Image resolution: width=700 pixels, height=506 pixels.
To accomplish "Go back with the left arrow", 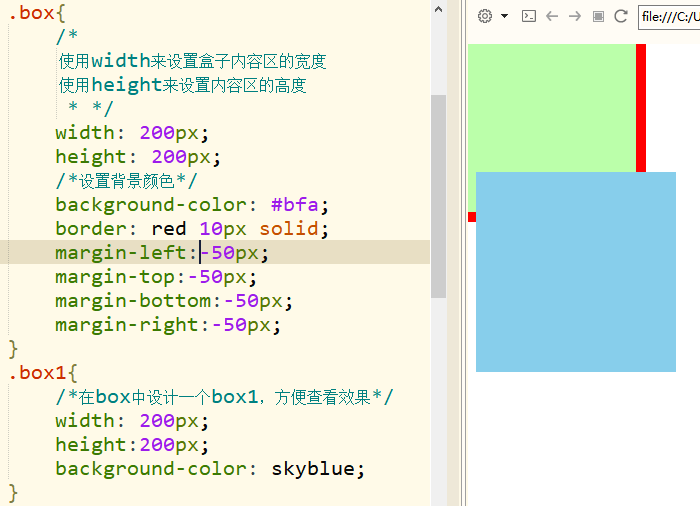I will [x=552, y=17].
